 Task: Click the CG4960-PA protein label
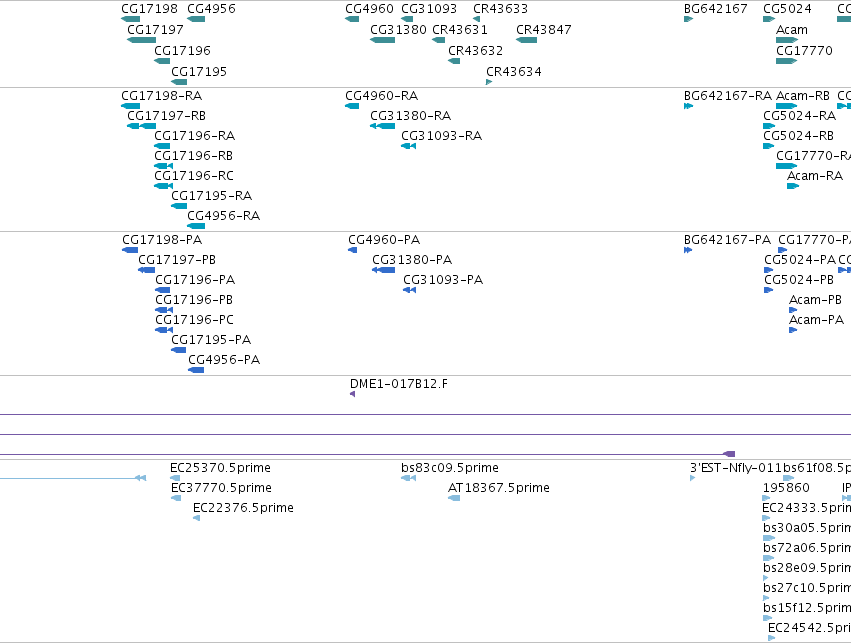(x=384, y=240)
